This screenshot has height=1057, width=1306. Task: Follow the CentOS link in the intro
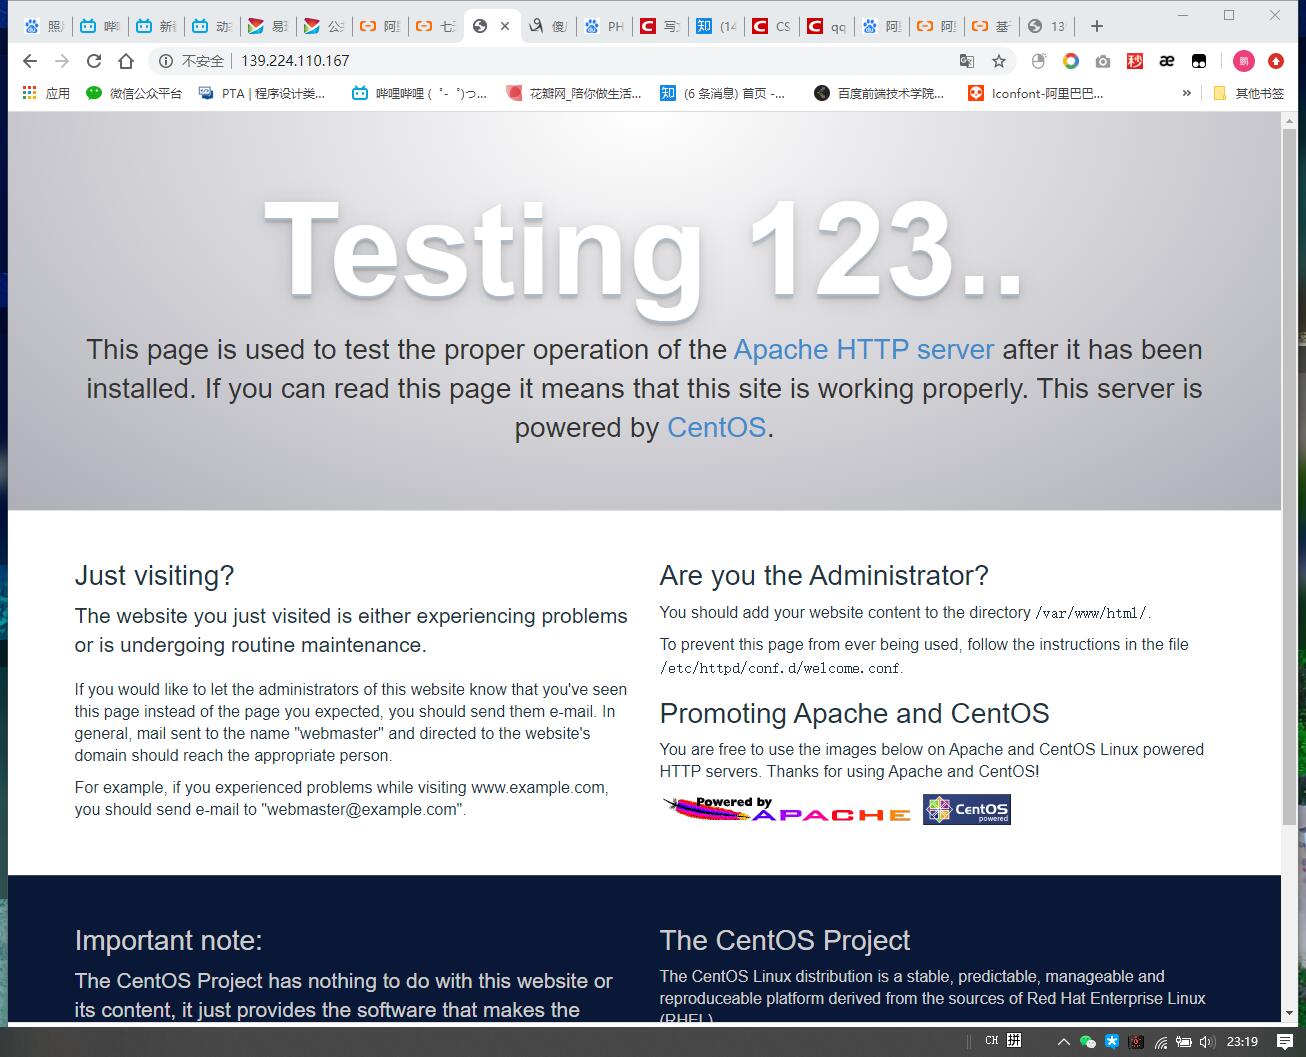pyautogui.click(x=716, y=428)
